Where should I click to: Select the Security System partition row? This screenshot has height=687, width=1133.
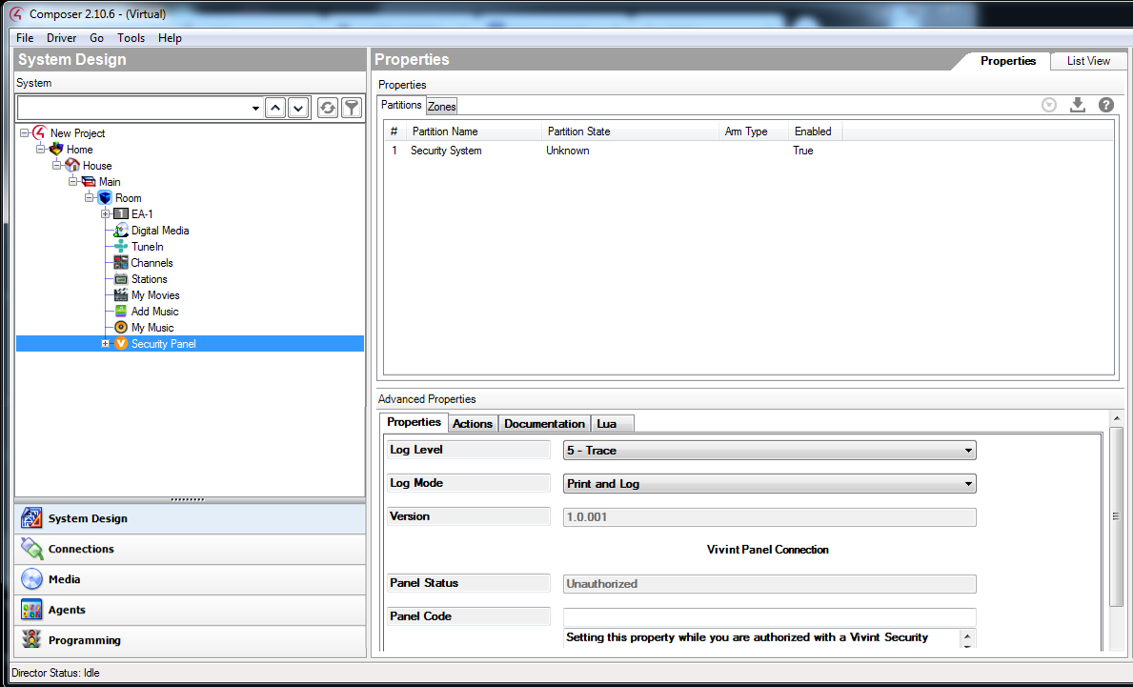click(x=446, y=151)
